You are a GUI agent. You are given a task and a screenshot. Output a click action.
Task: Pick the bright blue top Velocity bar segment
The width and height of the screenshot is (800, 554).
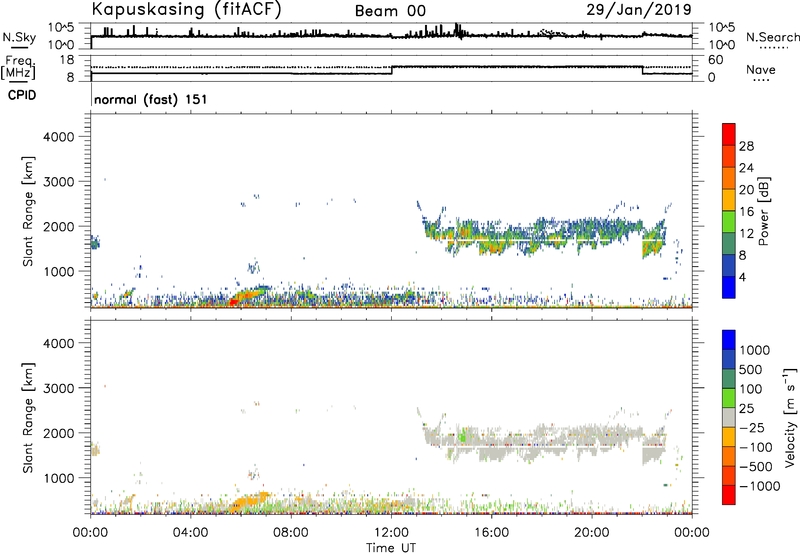tap(729, 340)
